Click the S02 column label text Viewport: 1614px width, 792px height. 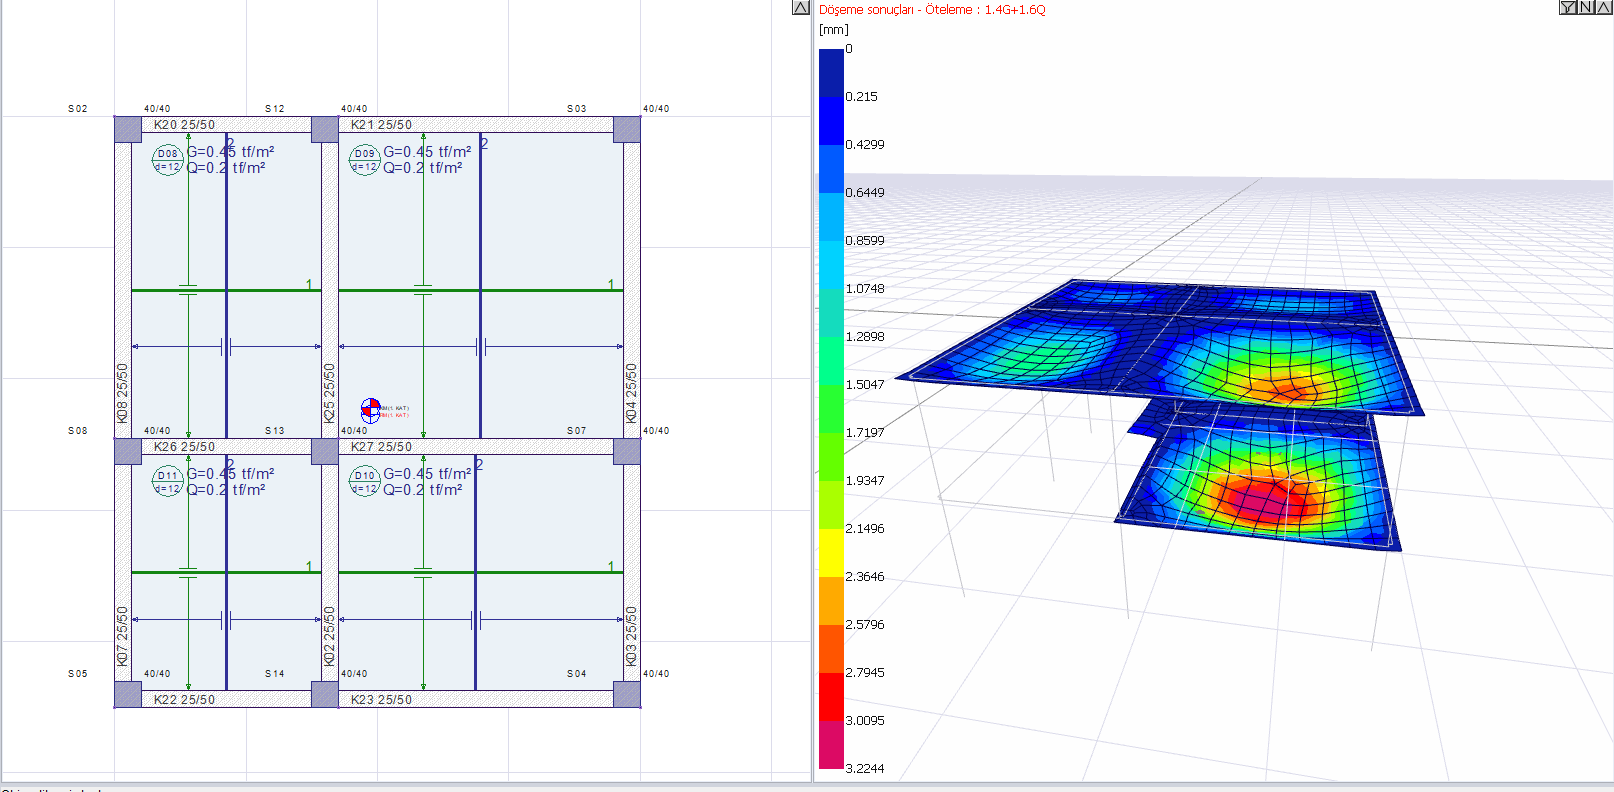pos(78,108)
